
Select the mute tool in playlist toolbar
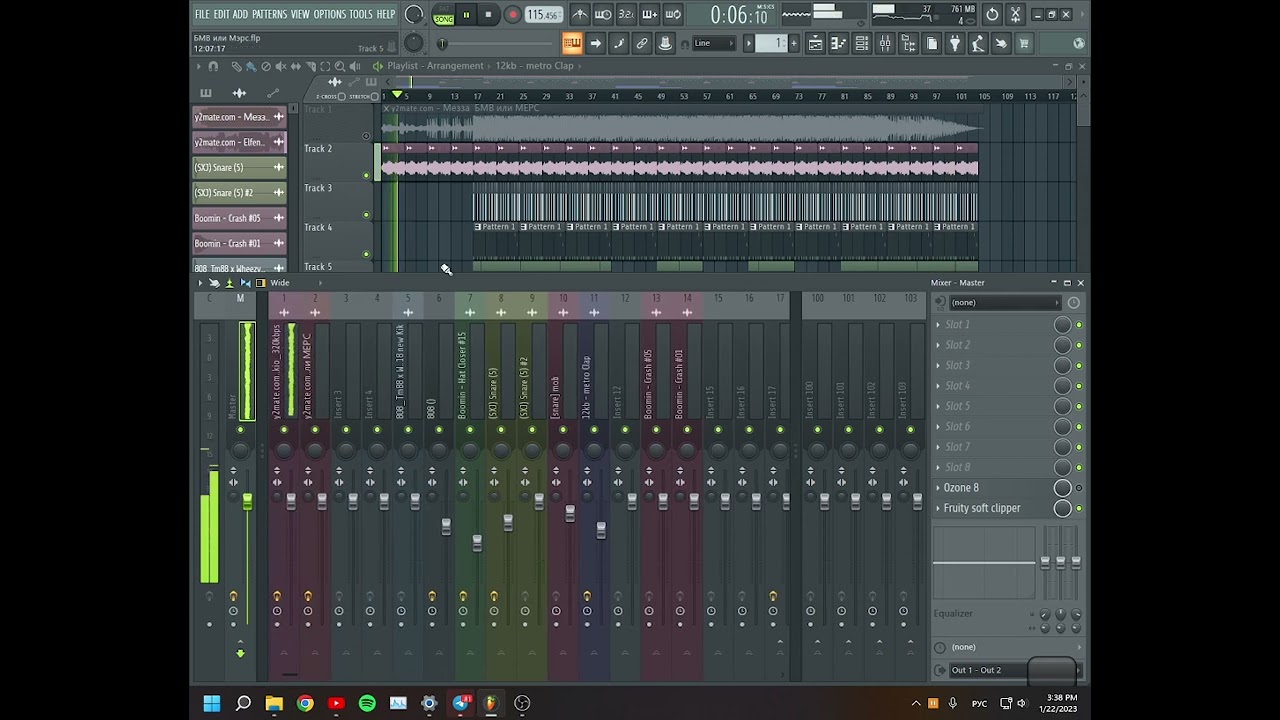pyautogui.click(x=281, y=66)
